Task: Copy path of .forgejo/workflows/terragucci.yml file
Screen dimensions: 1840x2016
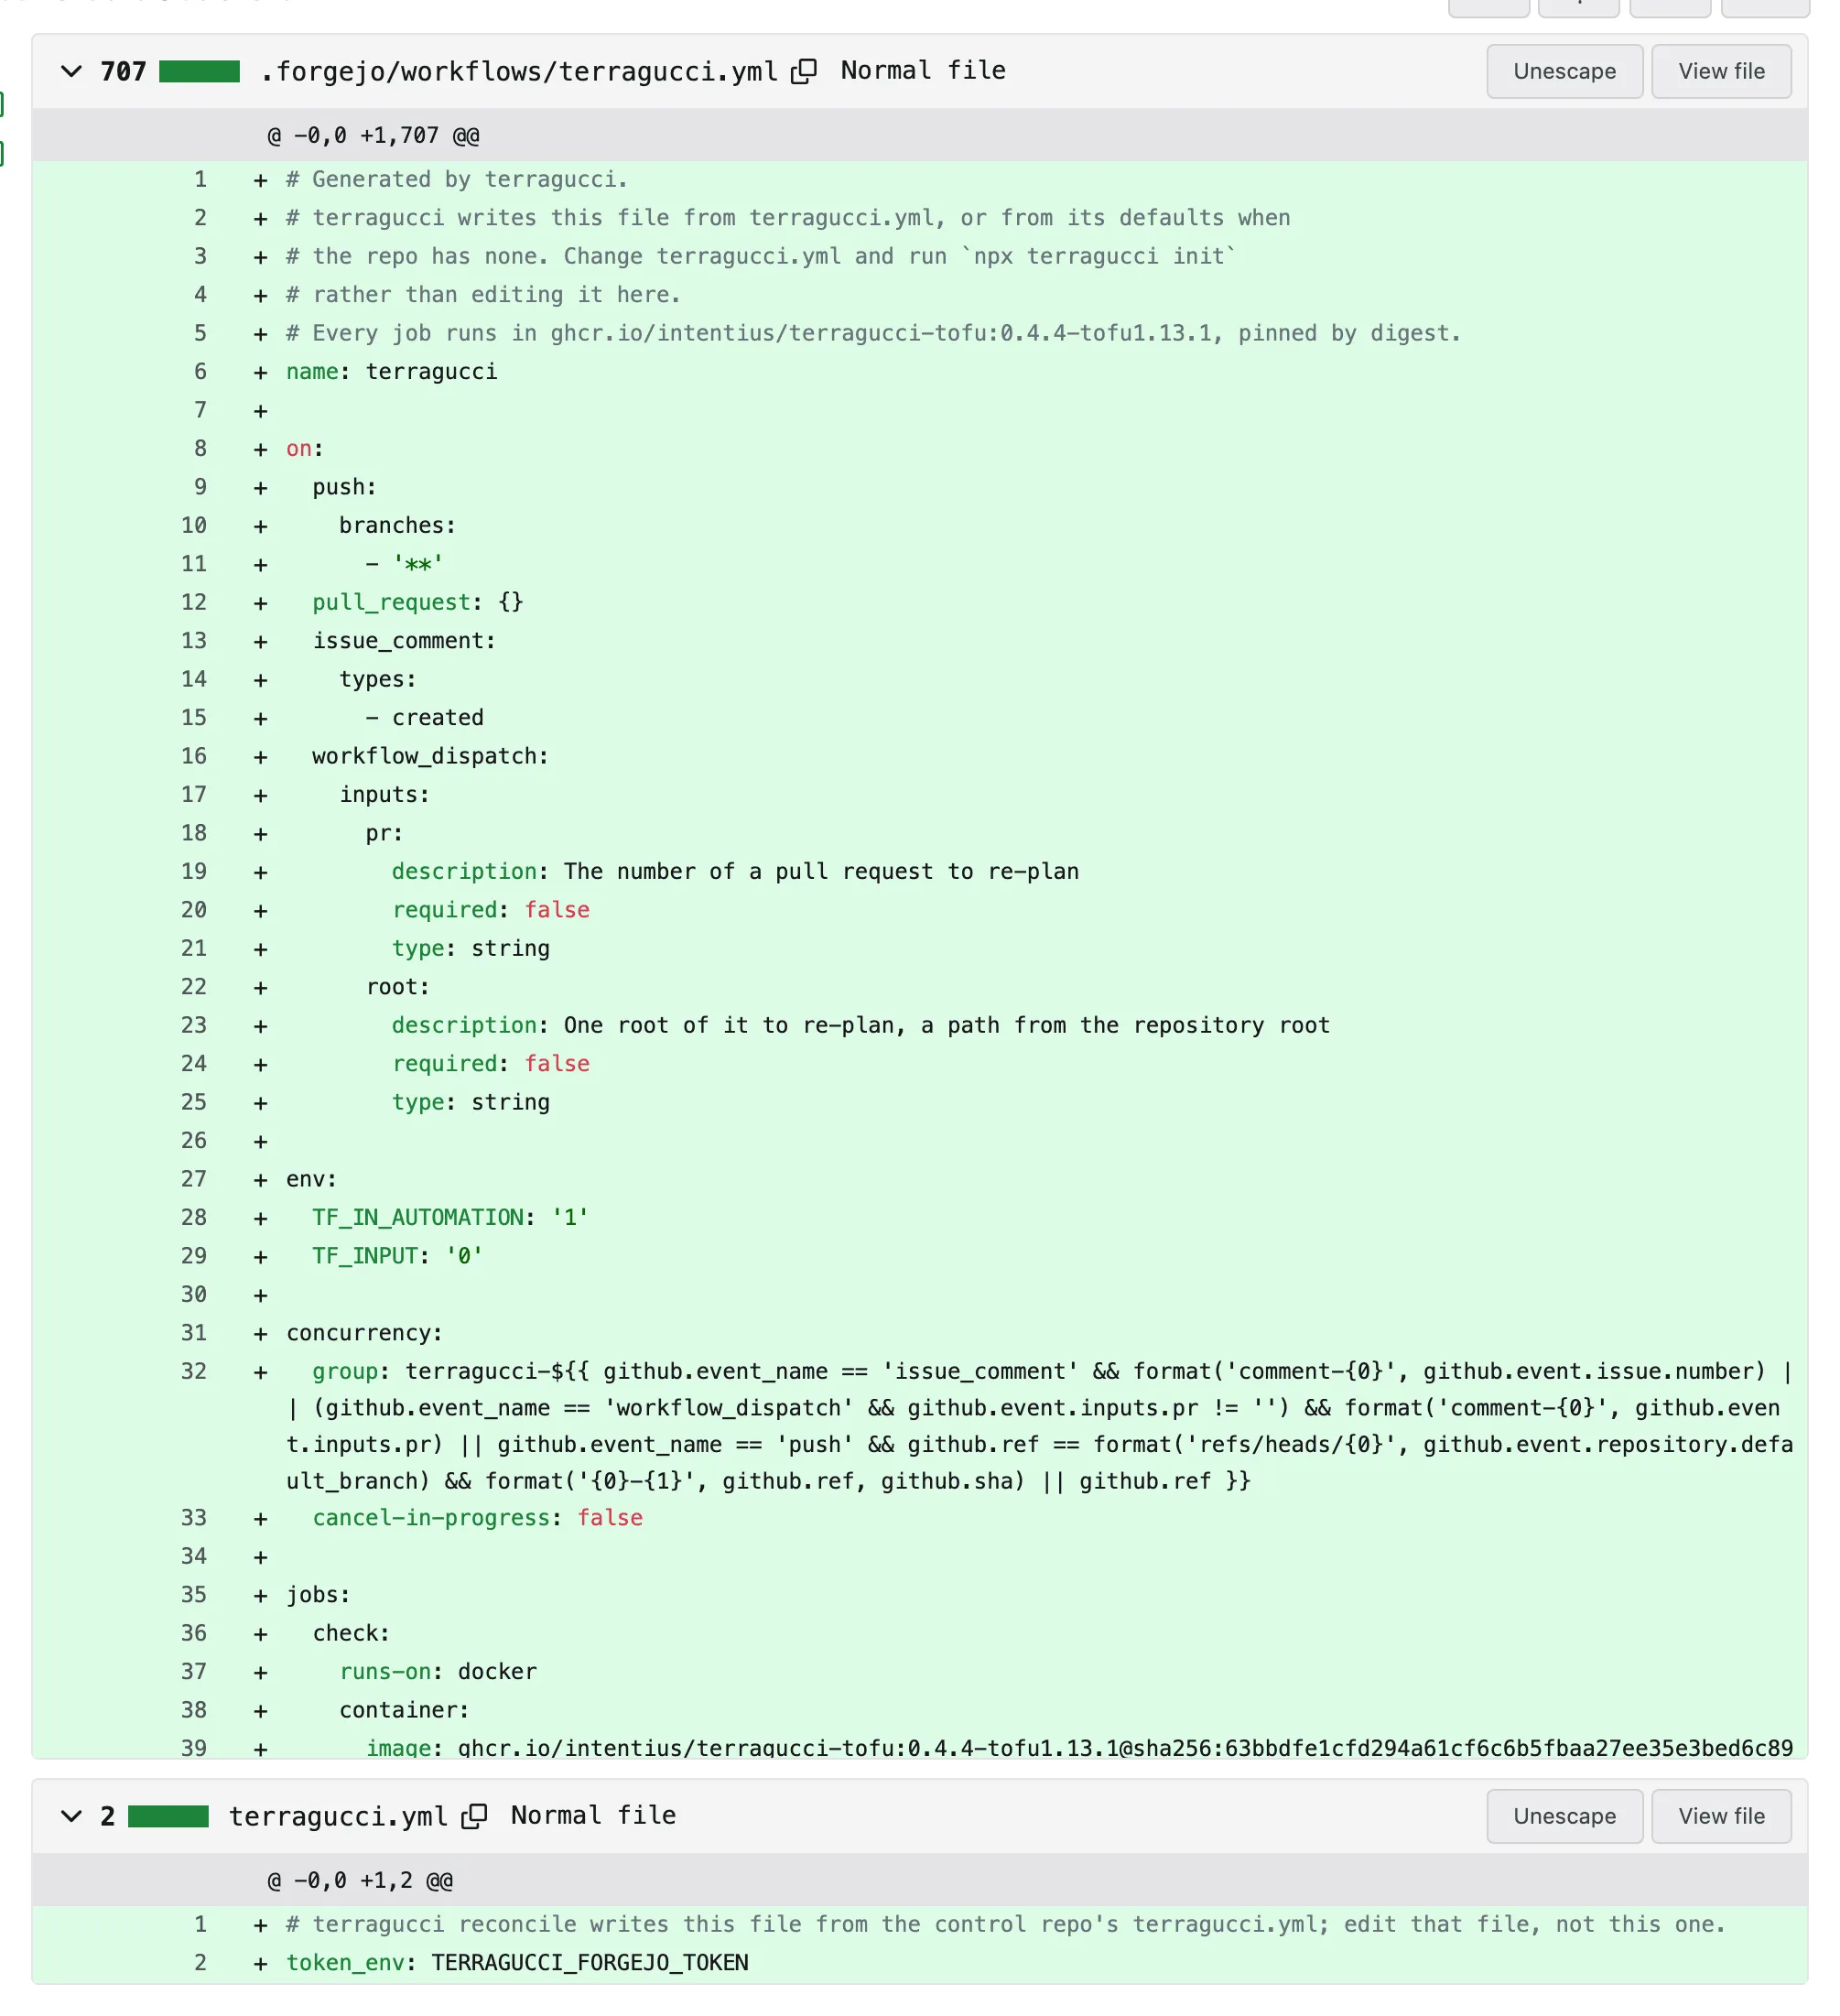Action: [804, 71]
